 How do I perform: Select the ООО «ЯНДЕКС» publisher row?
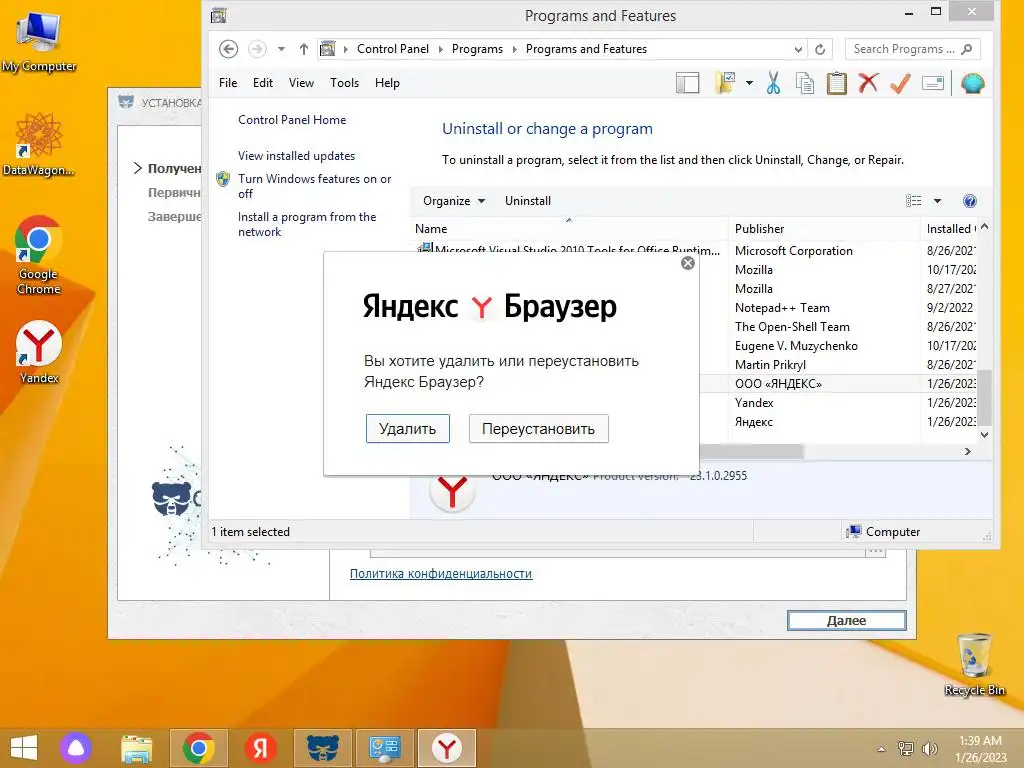pos(778,383)
